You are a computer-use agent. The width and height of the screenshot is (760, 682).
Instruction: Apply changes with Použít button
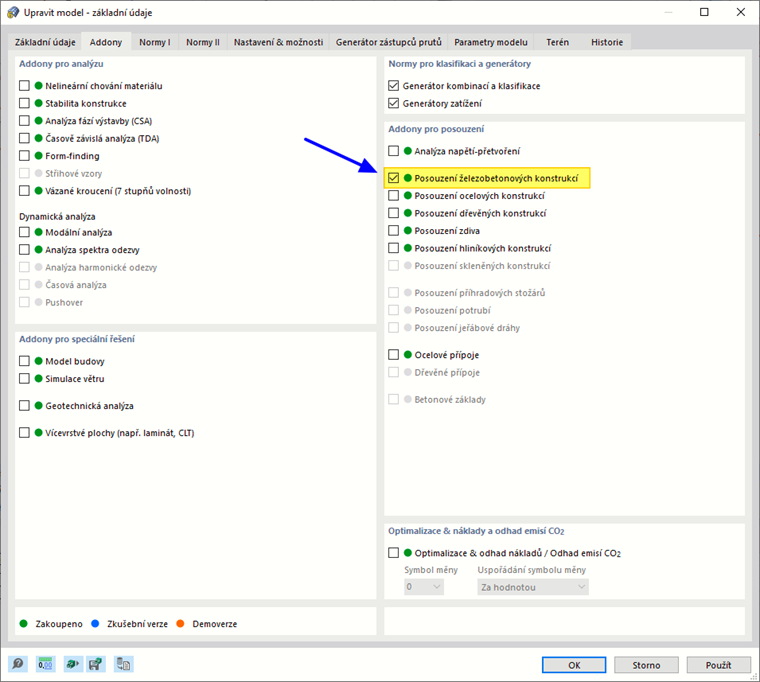point(718,665)
